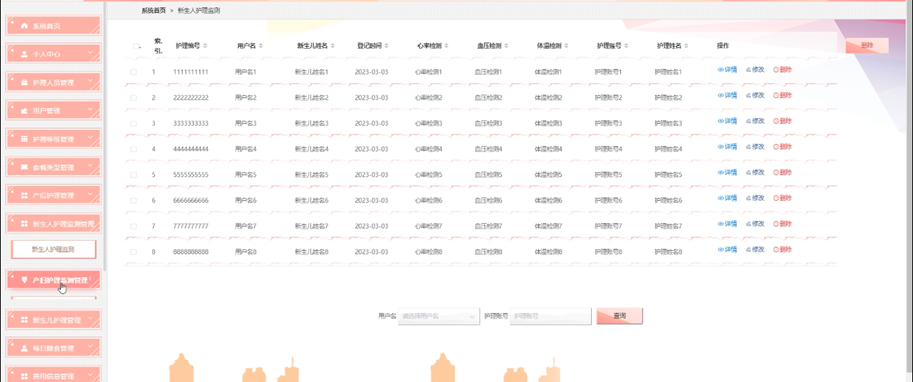
Task: Delete row 用户名8 via 删除
Action: pos(783,249)
